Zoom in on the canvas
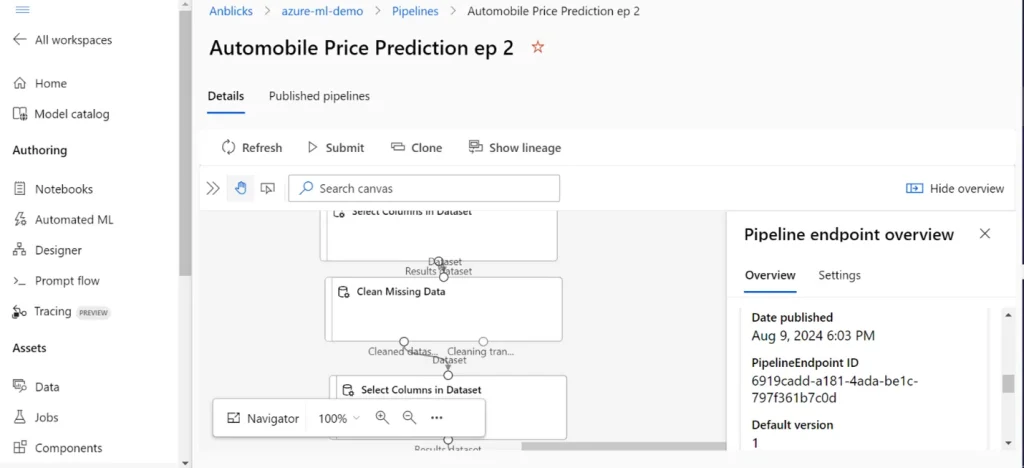The image size is (1024, 468). point(382,418)
